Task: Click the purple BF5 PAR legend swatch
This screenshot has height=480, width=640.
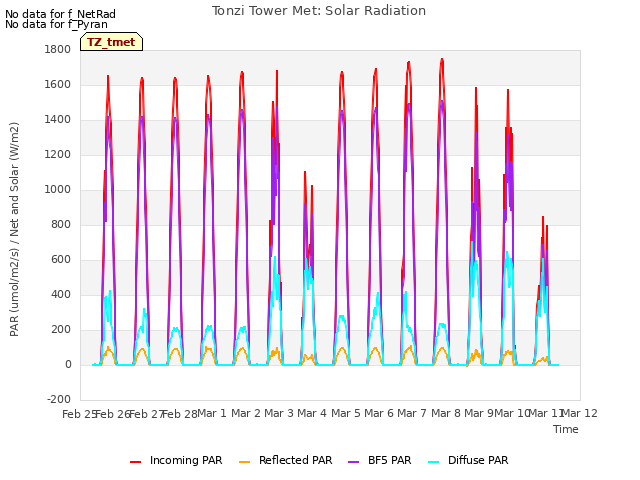Action: (353, 461)
